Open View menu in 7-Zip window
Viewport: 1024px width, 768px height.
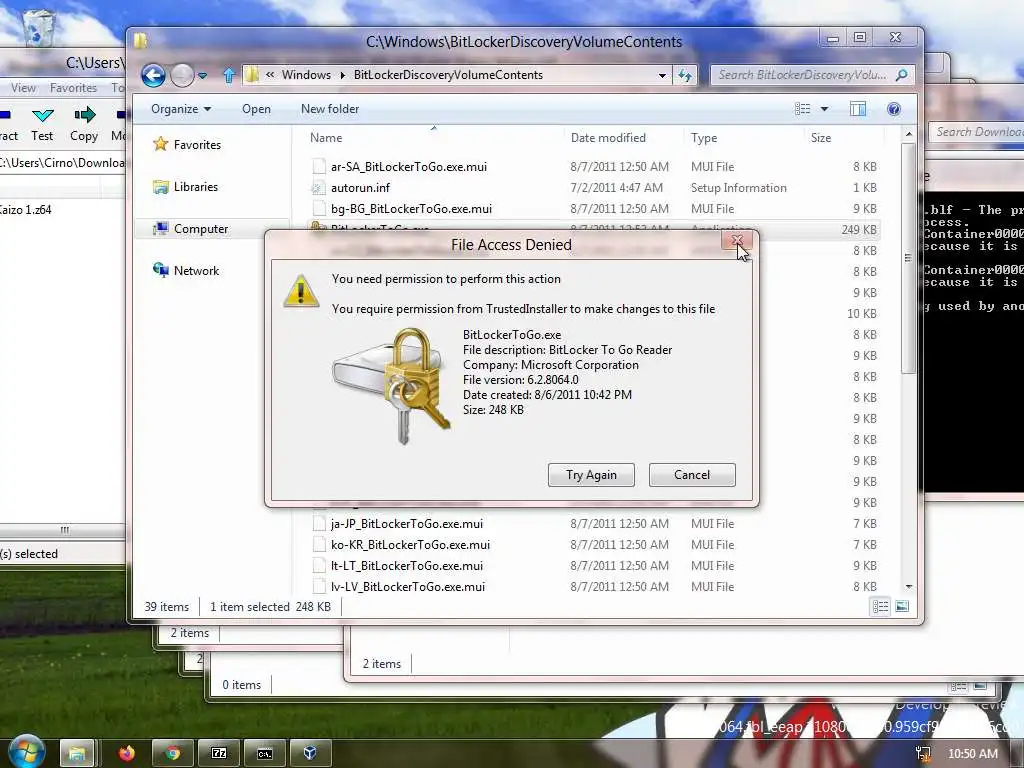tap(24, 88)
